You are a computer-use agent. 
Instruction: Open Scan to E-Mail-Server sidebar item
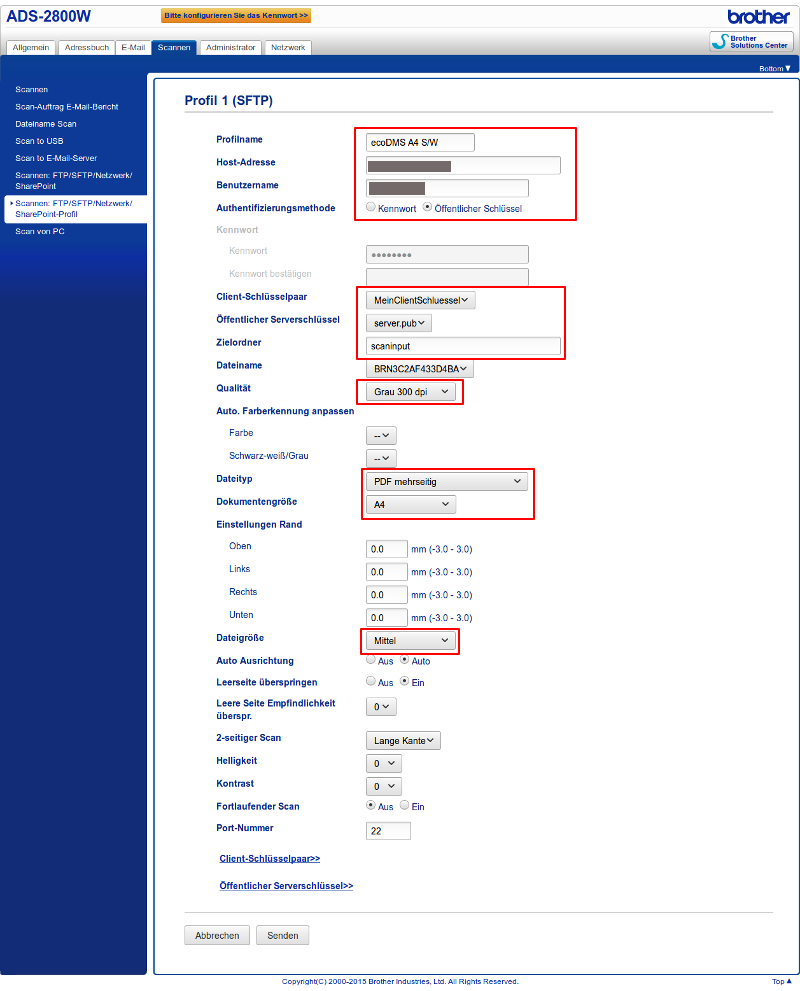[56, 158]
